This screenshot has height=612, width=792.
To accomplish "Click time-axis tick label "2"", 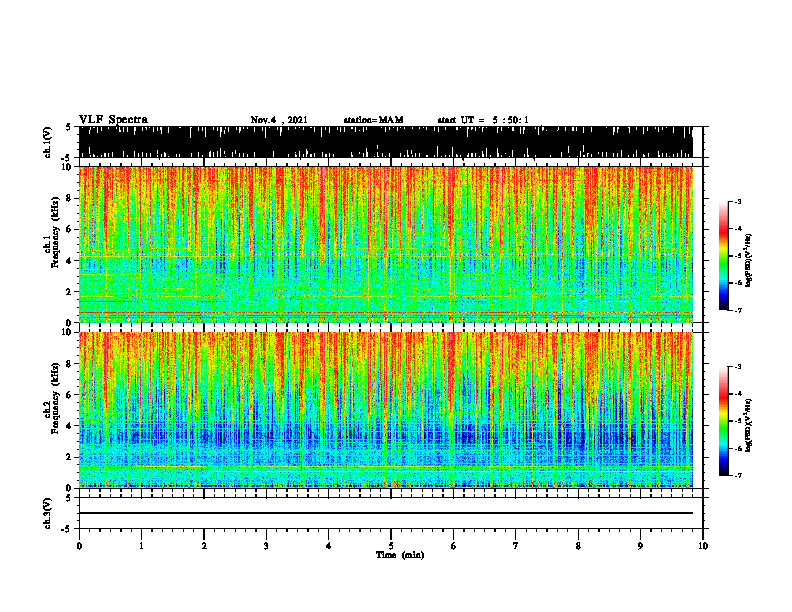I will point(204,546).
